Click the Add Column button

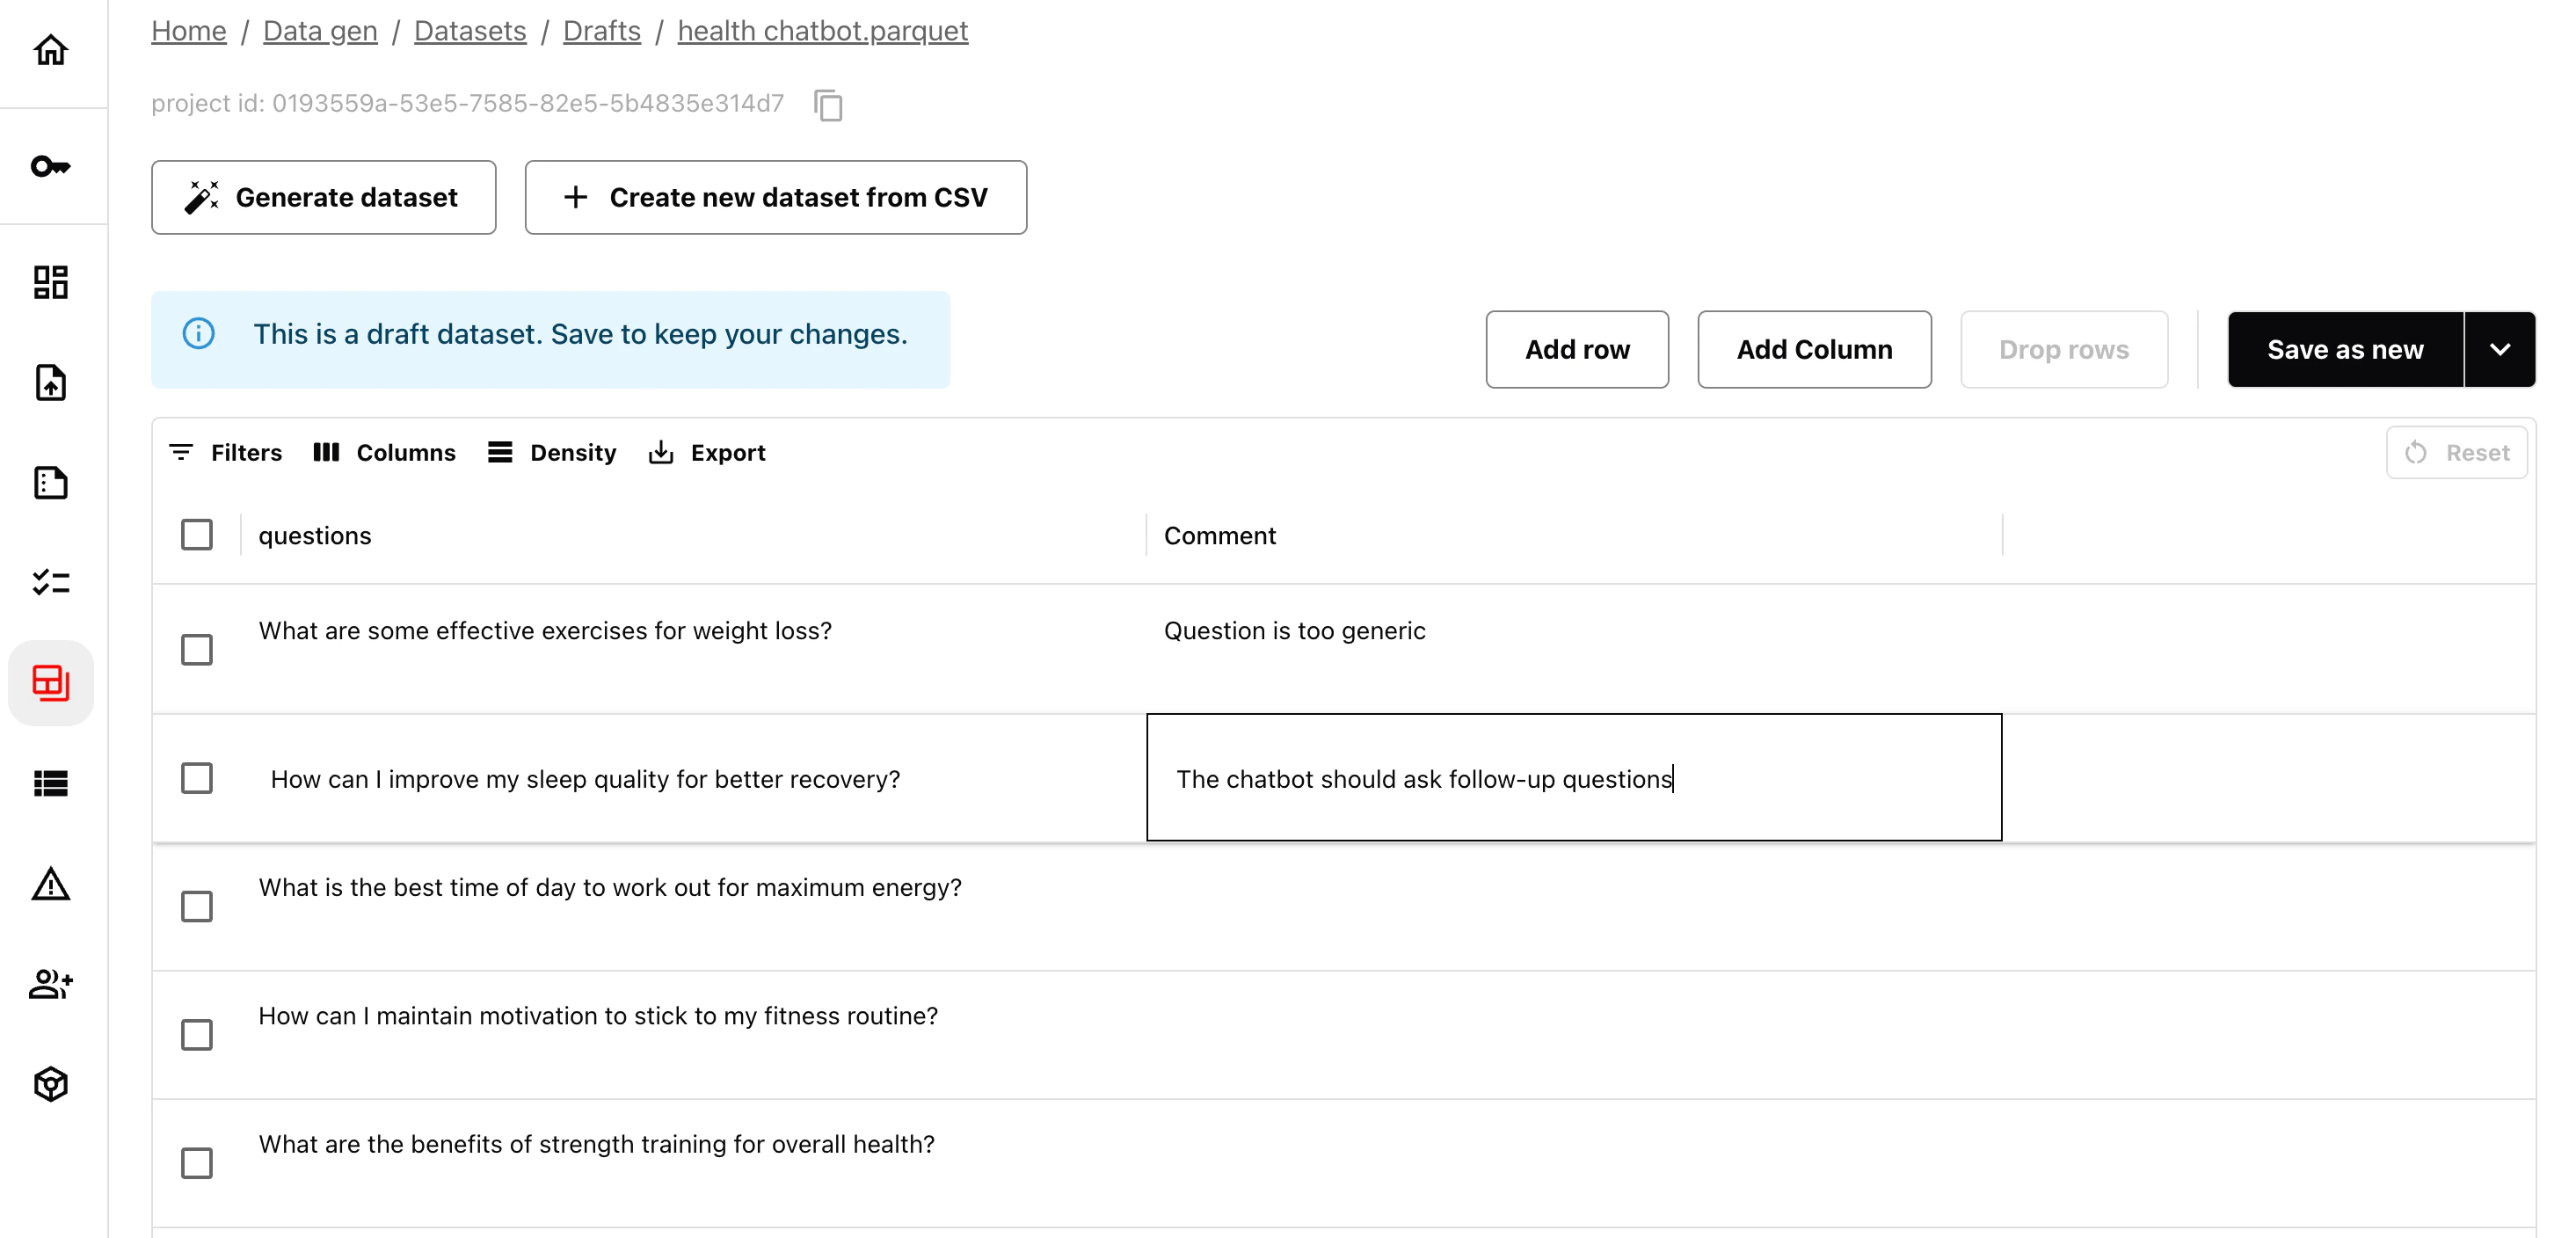(x=1813, y=350)
